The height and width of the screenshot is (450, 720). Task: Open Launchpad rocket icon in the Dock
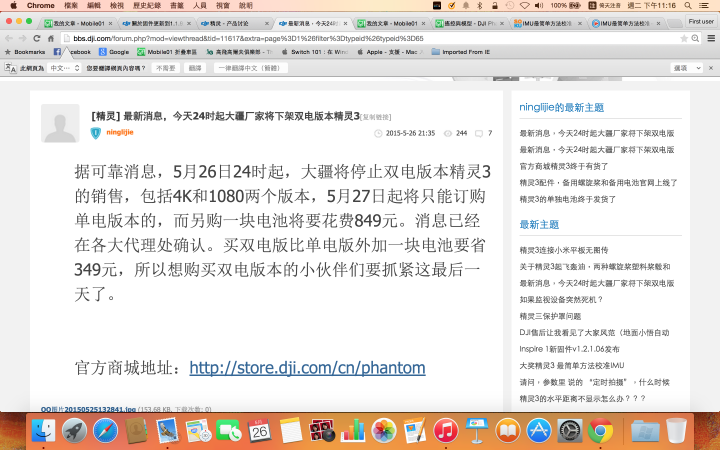click(x=74, y=431)
